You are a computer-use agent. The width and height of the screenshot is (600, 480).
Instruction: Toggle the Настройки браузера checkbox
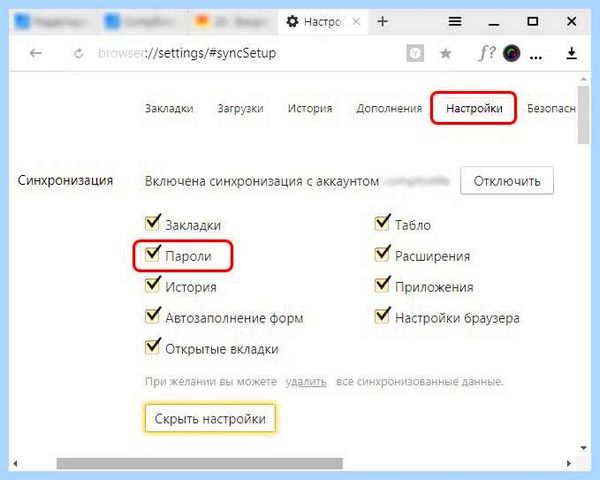click(x=382, y=316)
